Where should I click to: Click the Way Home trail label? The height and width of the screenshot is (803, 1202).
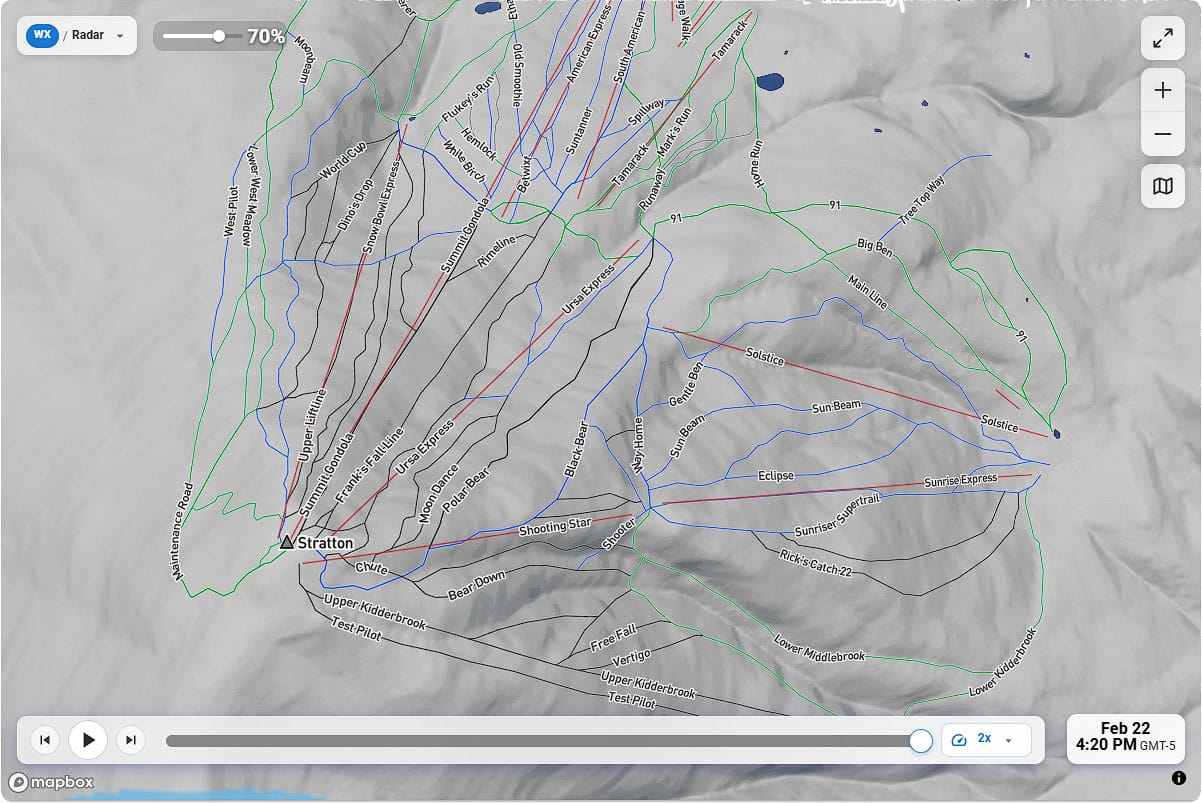pyautogui.click(x=640, y=443)
